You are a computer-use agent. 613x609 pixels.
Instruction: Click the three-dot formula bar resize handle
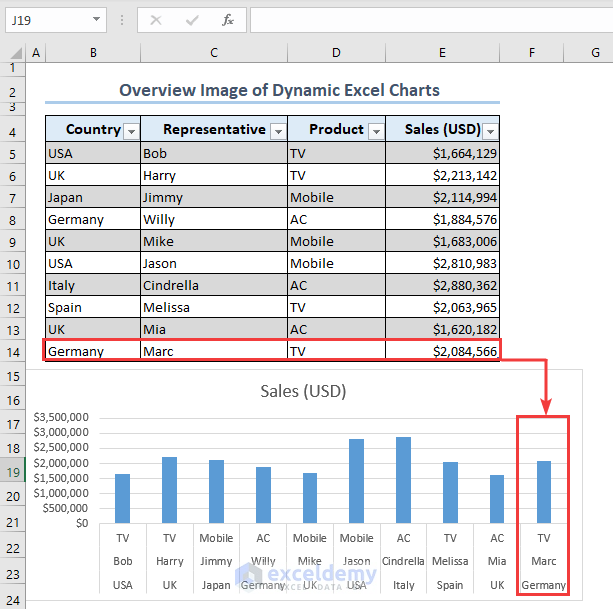click(x=121, y=19)
